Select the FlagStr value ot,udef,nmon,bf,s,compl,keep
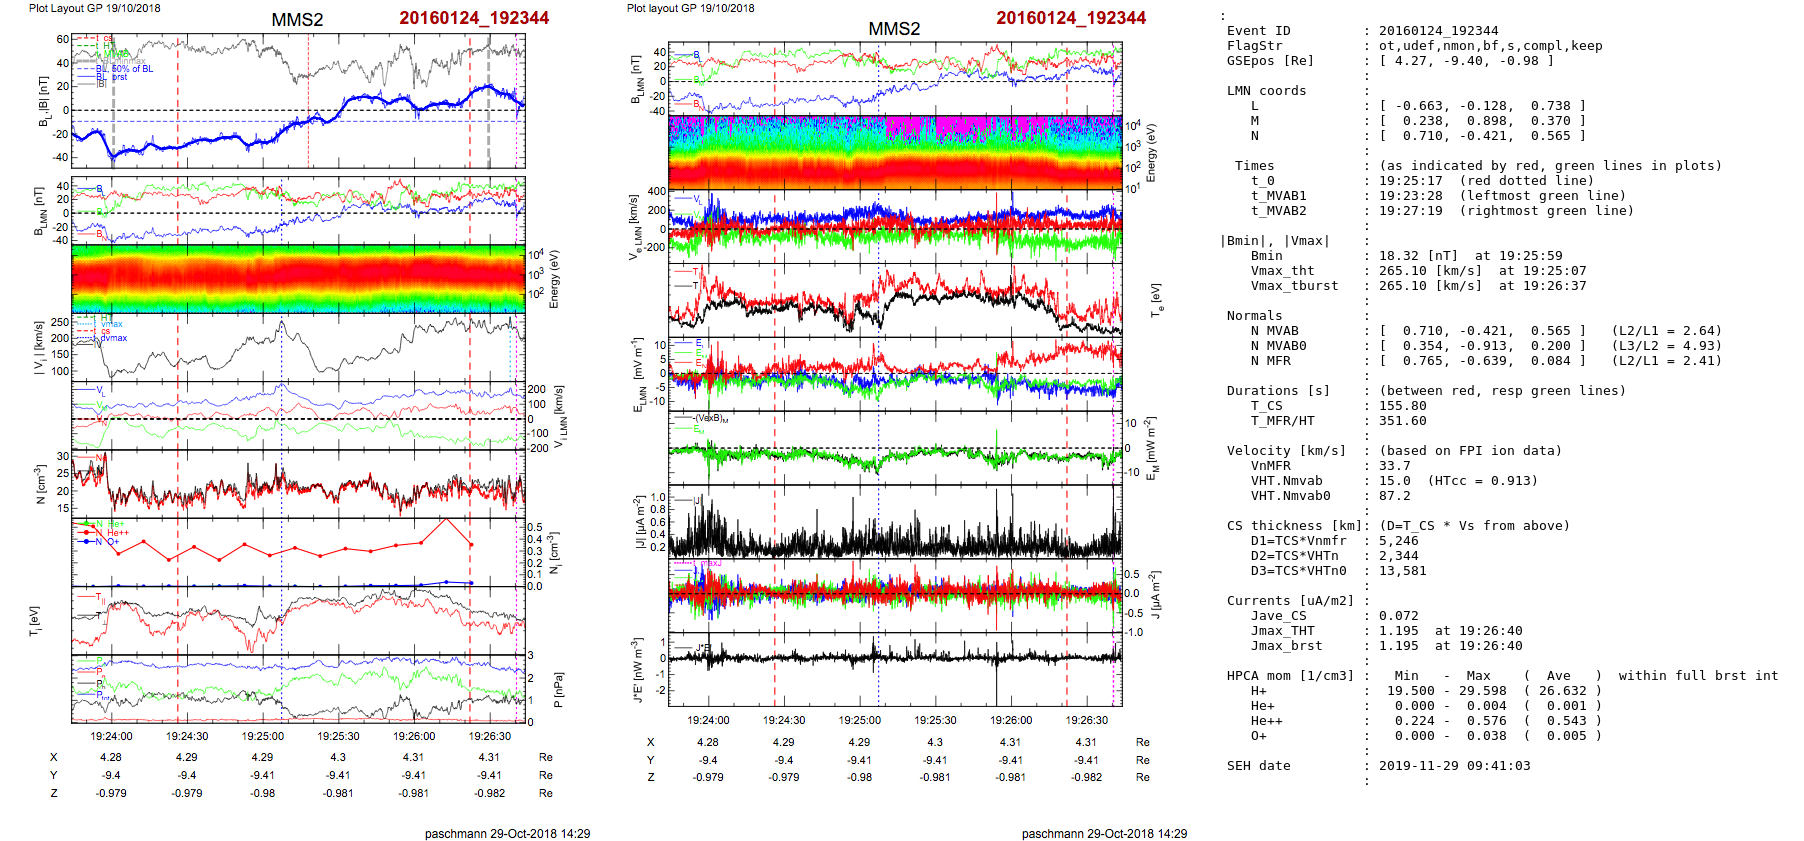 coord(1490,46)
